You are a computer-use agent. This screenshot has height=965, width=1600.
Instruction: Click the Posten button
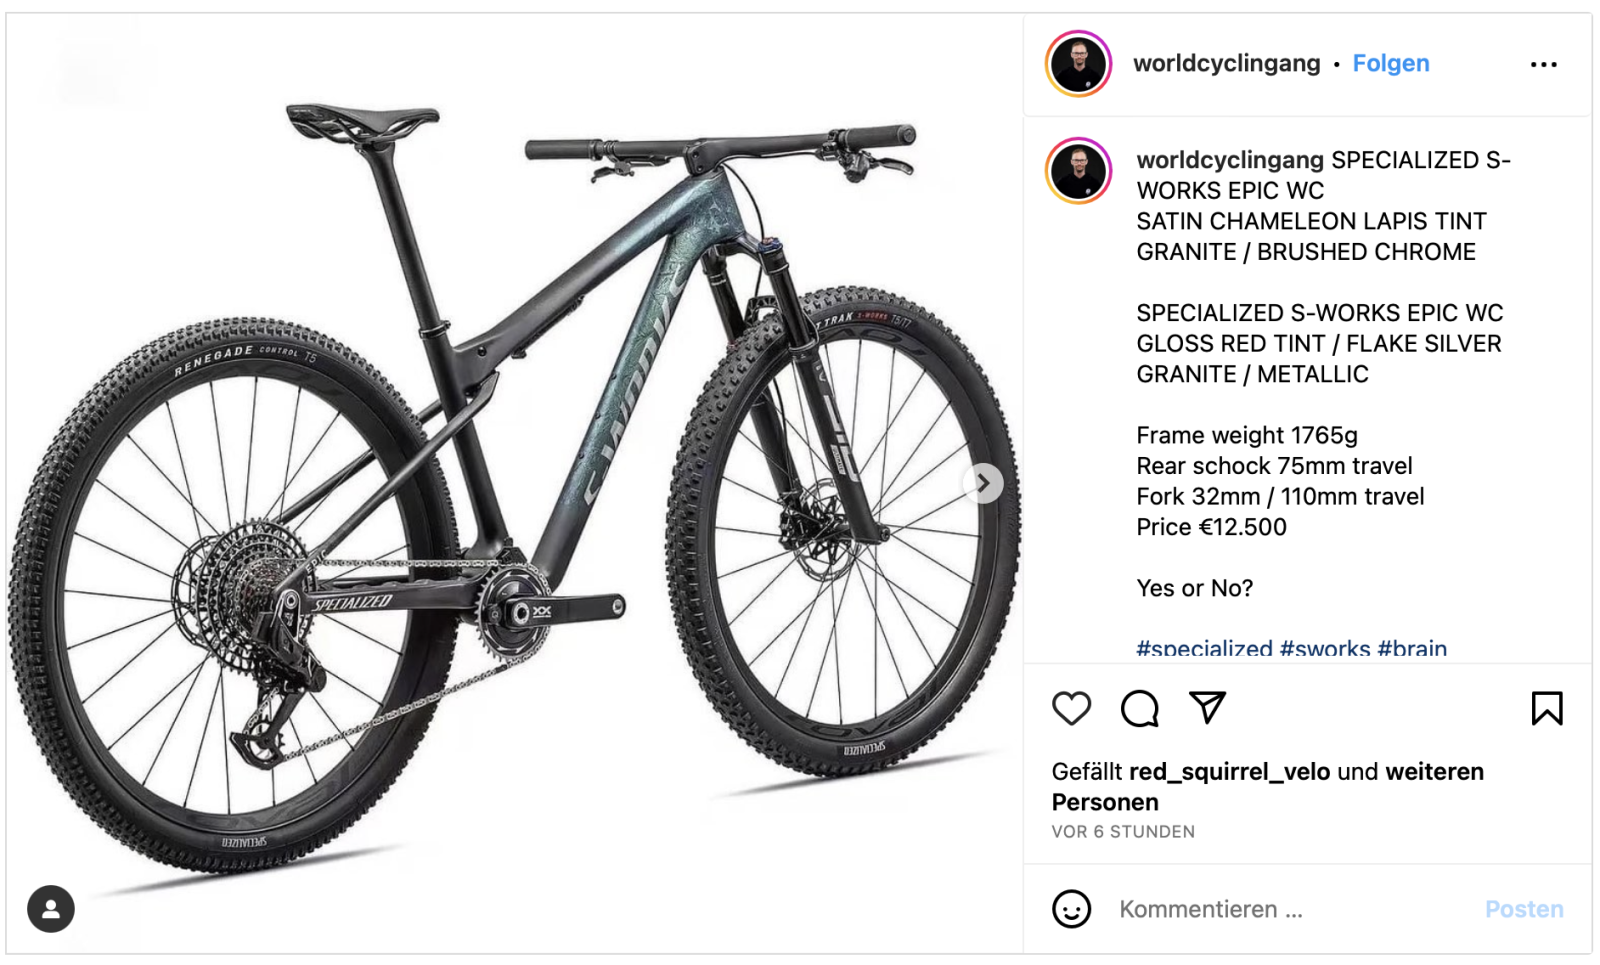point(1523,909)
